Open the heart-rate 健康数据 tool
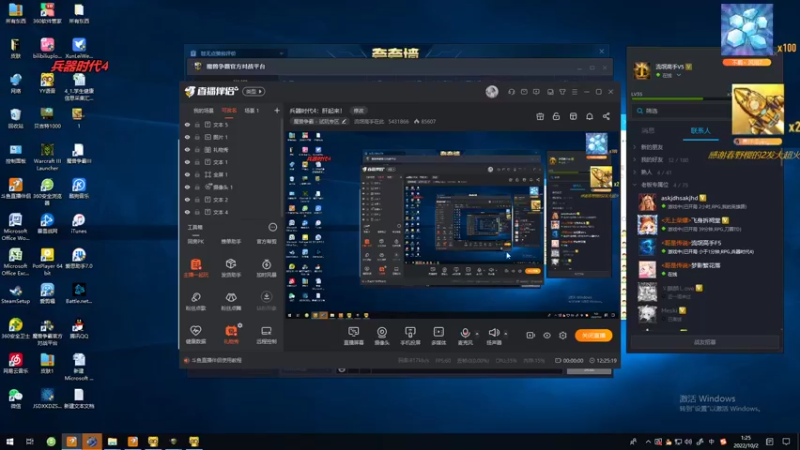Viewport: 800px width, 450px height. tap(196, 334)
